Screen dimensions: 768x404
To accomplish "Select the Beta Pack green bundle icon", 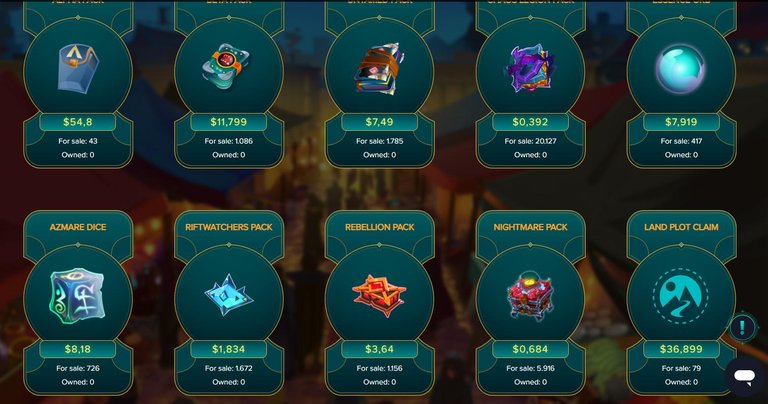I will pyautogui.click(x=226, y=67).
